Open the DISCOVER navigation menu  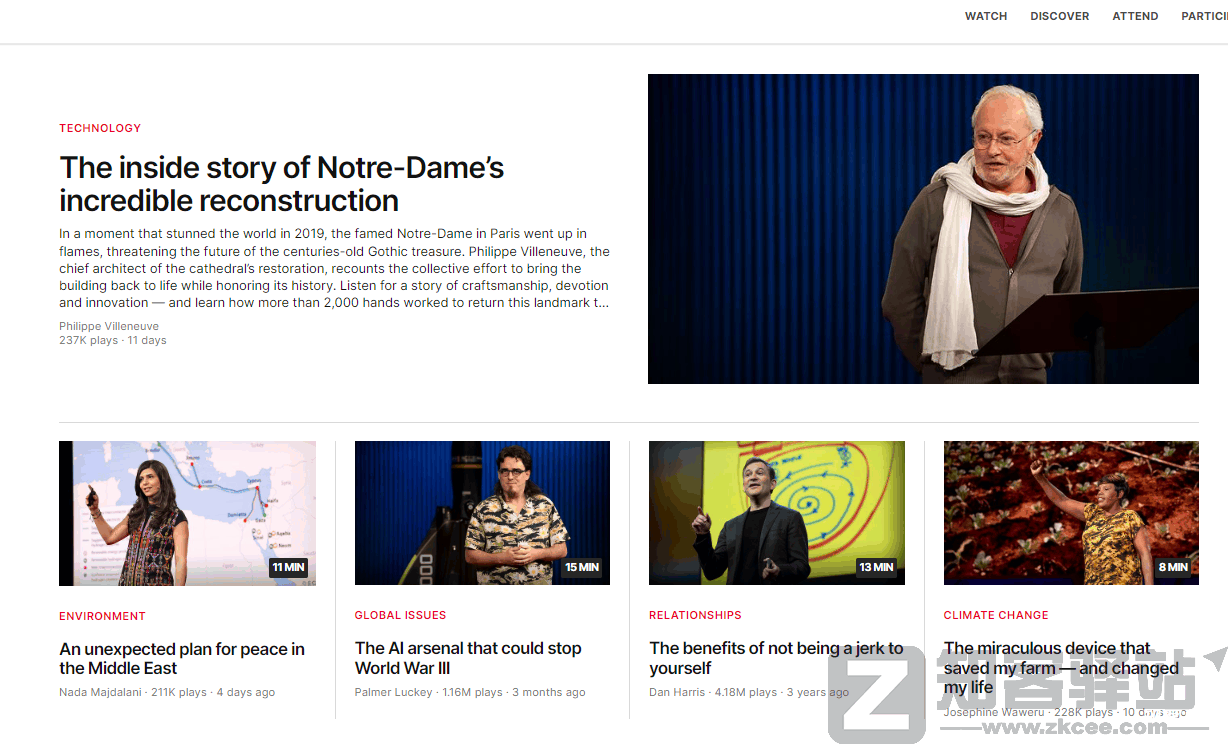point(1059,16)
